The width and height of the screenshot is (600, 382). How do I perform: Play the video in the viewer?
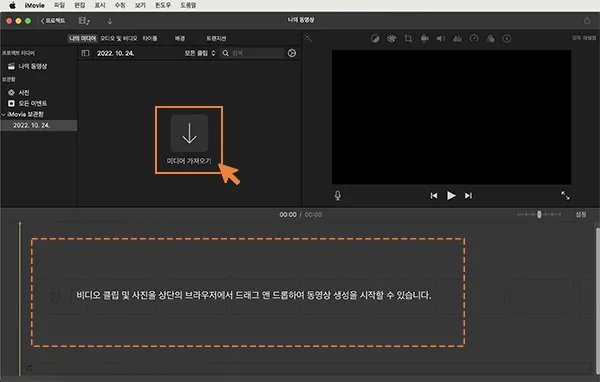coord(451,196)
